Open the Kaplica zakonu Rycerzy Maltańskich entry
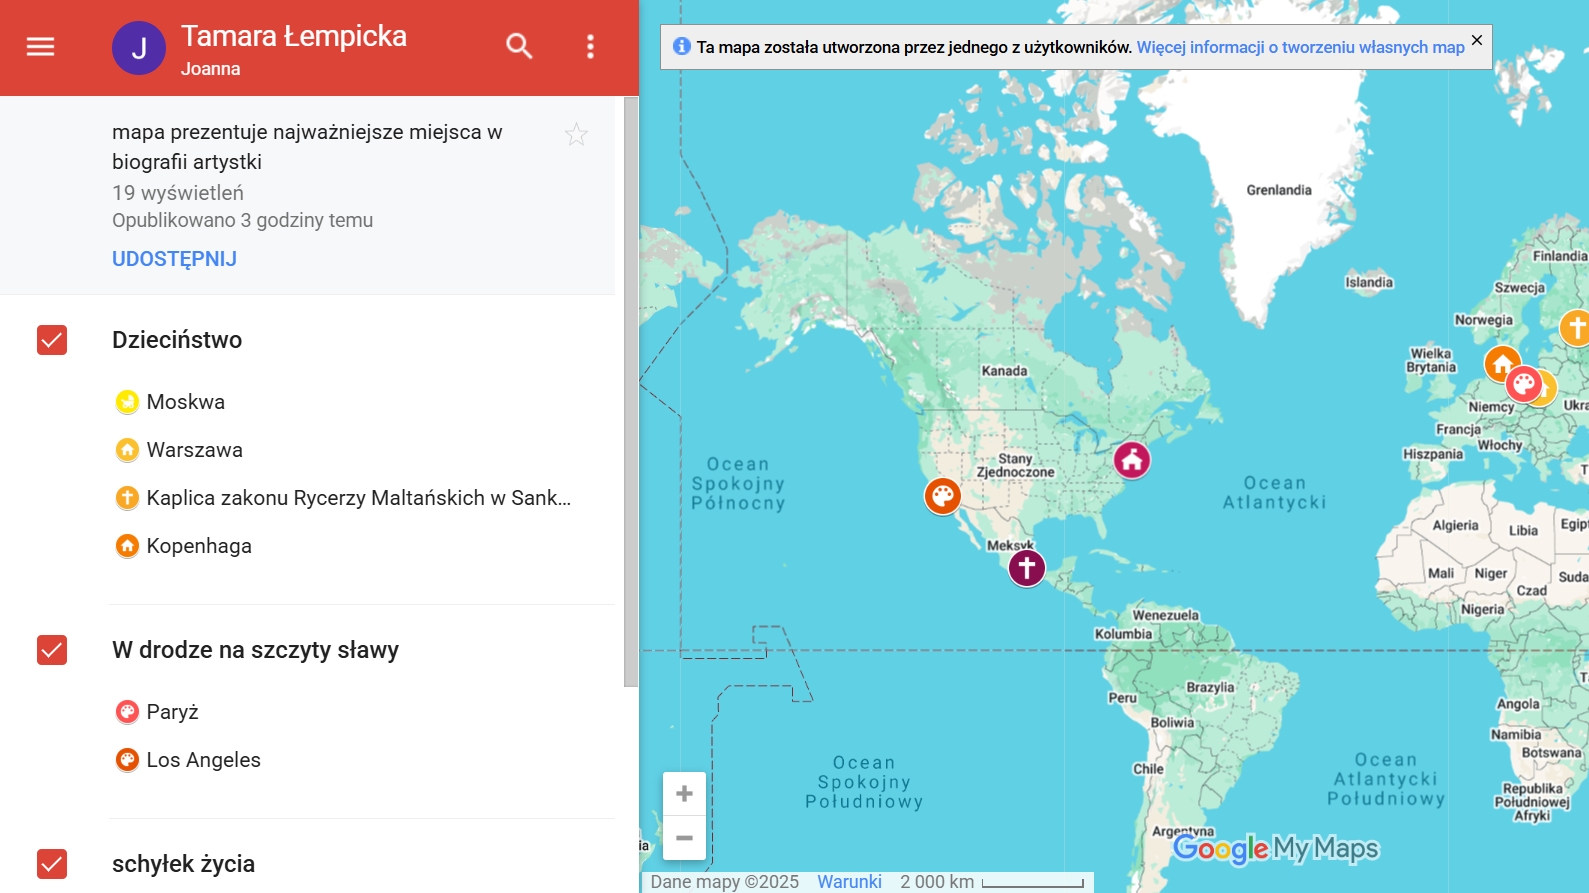This screenshot has height=893, width=1589. click(358, 498)
